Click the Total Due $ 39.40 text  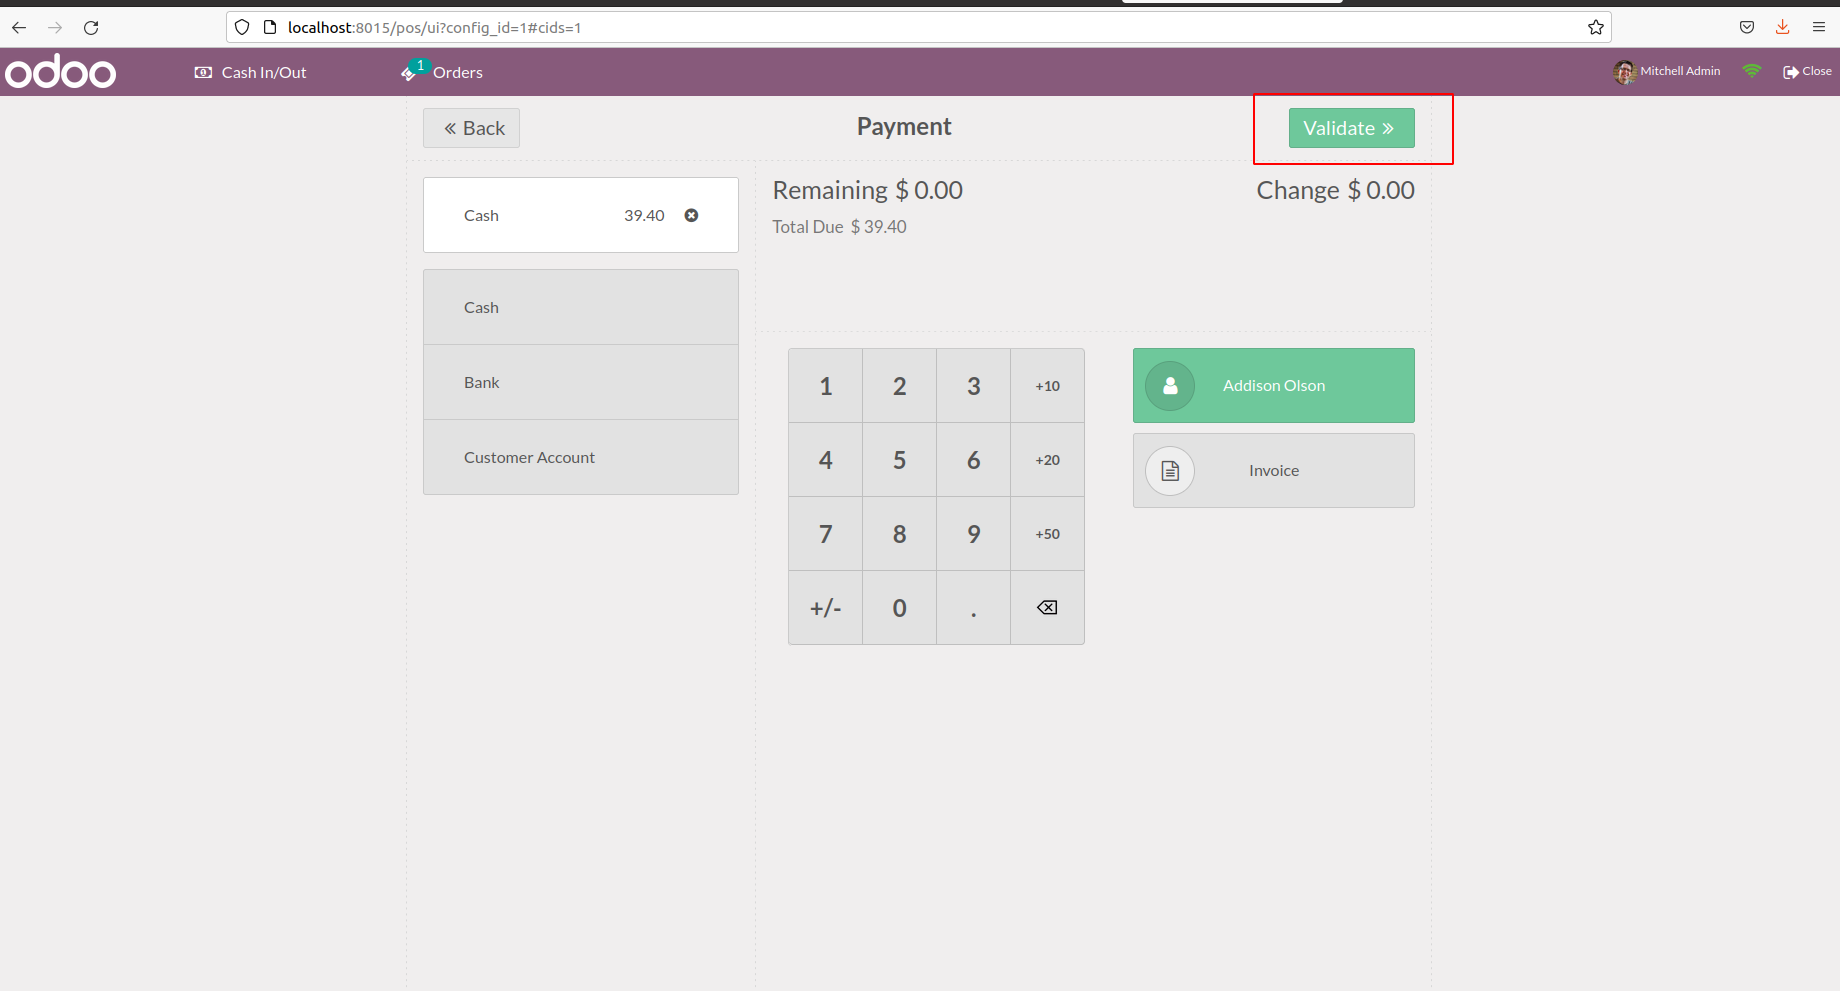click(839, 227)
